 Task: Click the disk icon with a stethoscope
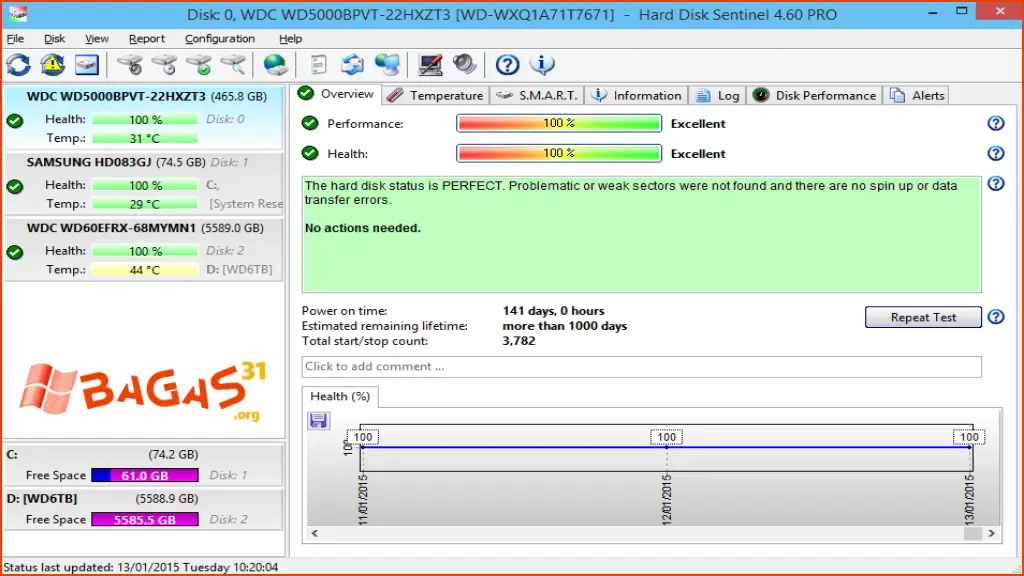pos(130,65)
